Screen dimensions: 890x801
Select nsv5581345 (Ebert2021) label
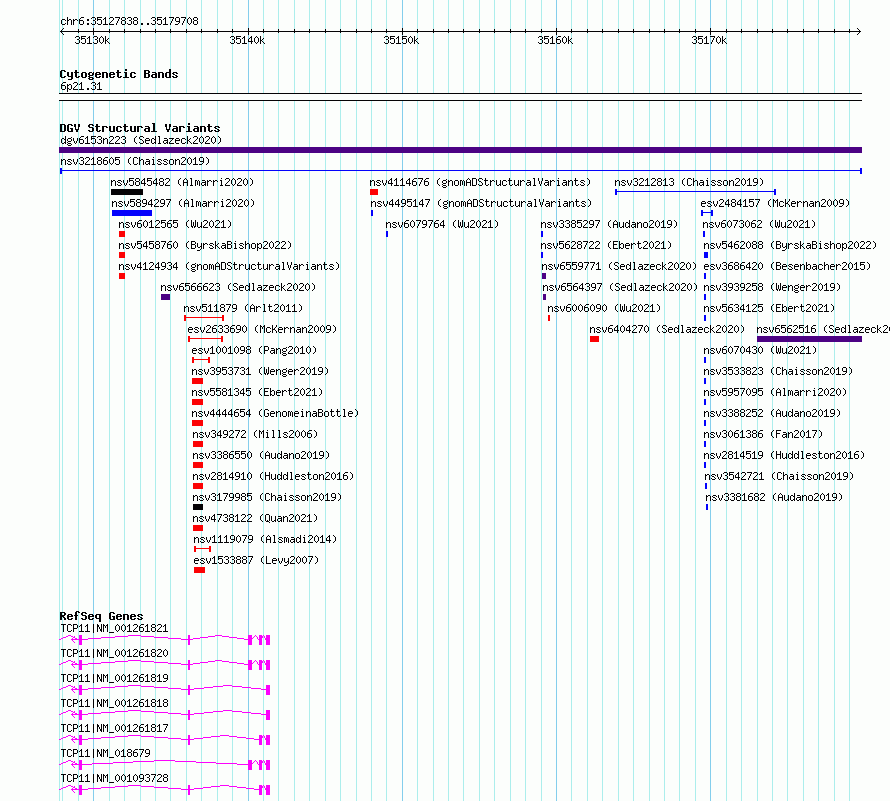click(x=257, y=392)
